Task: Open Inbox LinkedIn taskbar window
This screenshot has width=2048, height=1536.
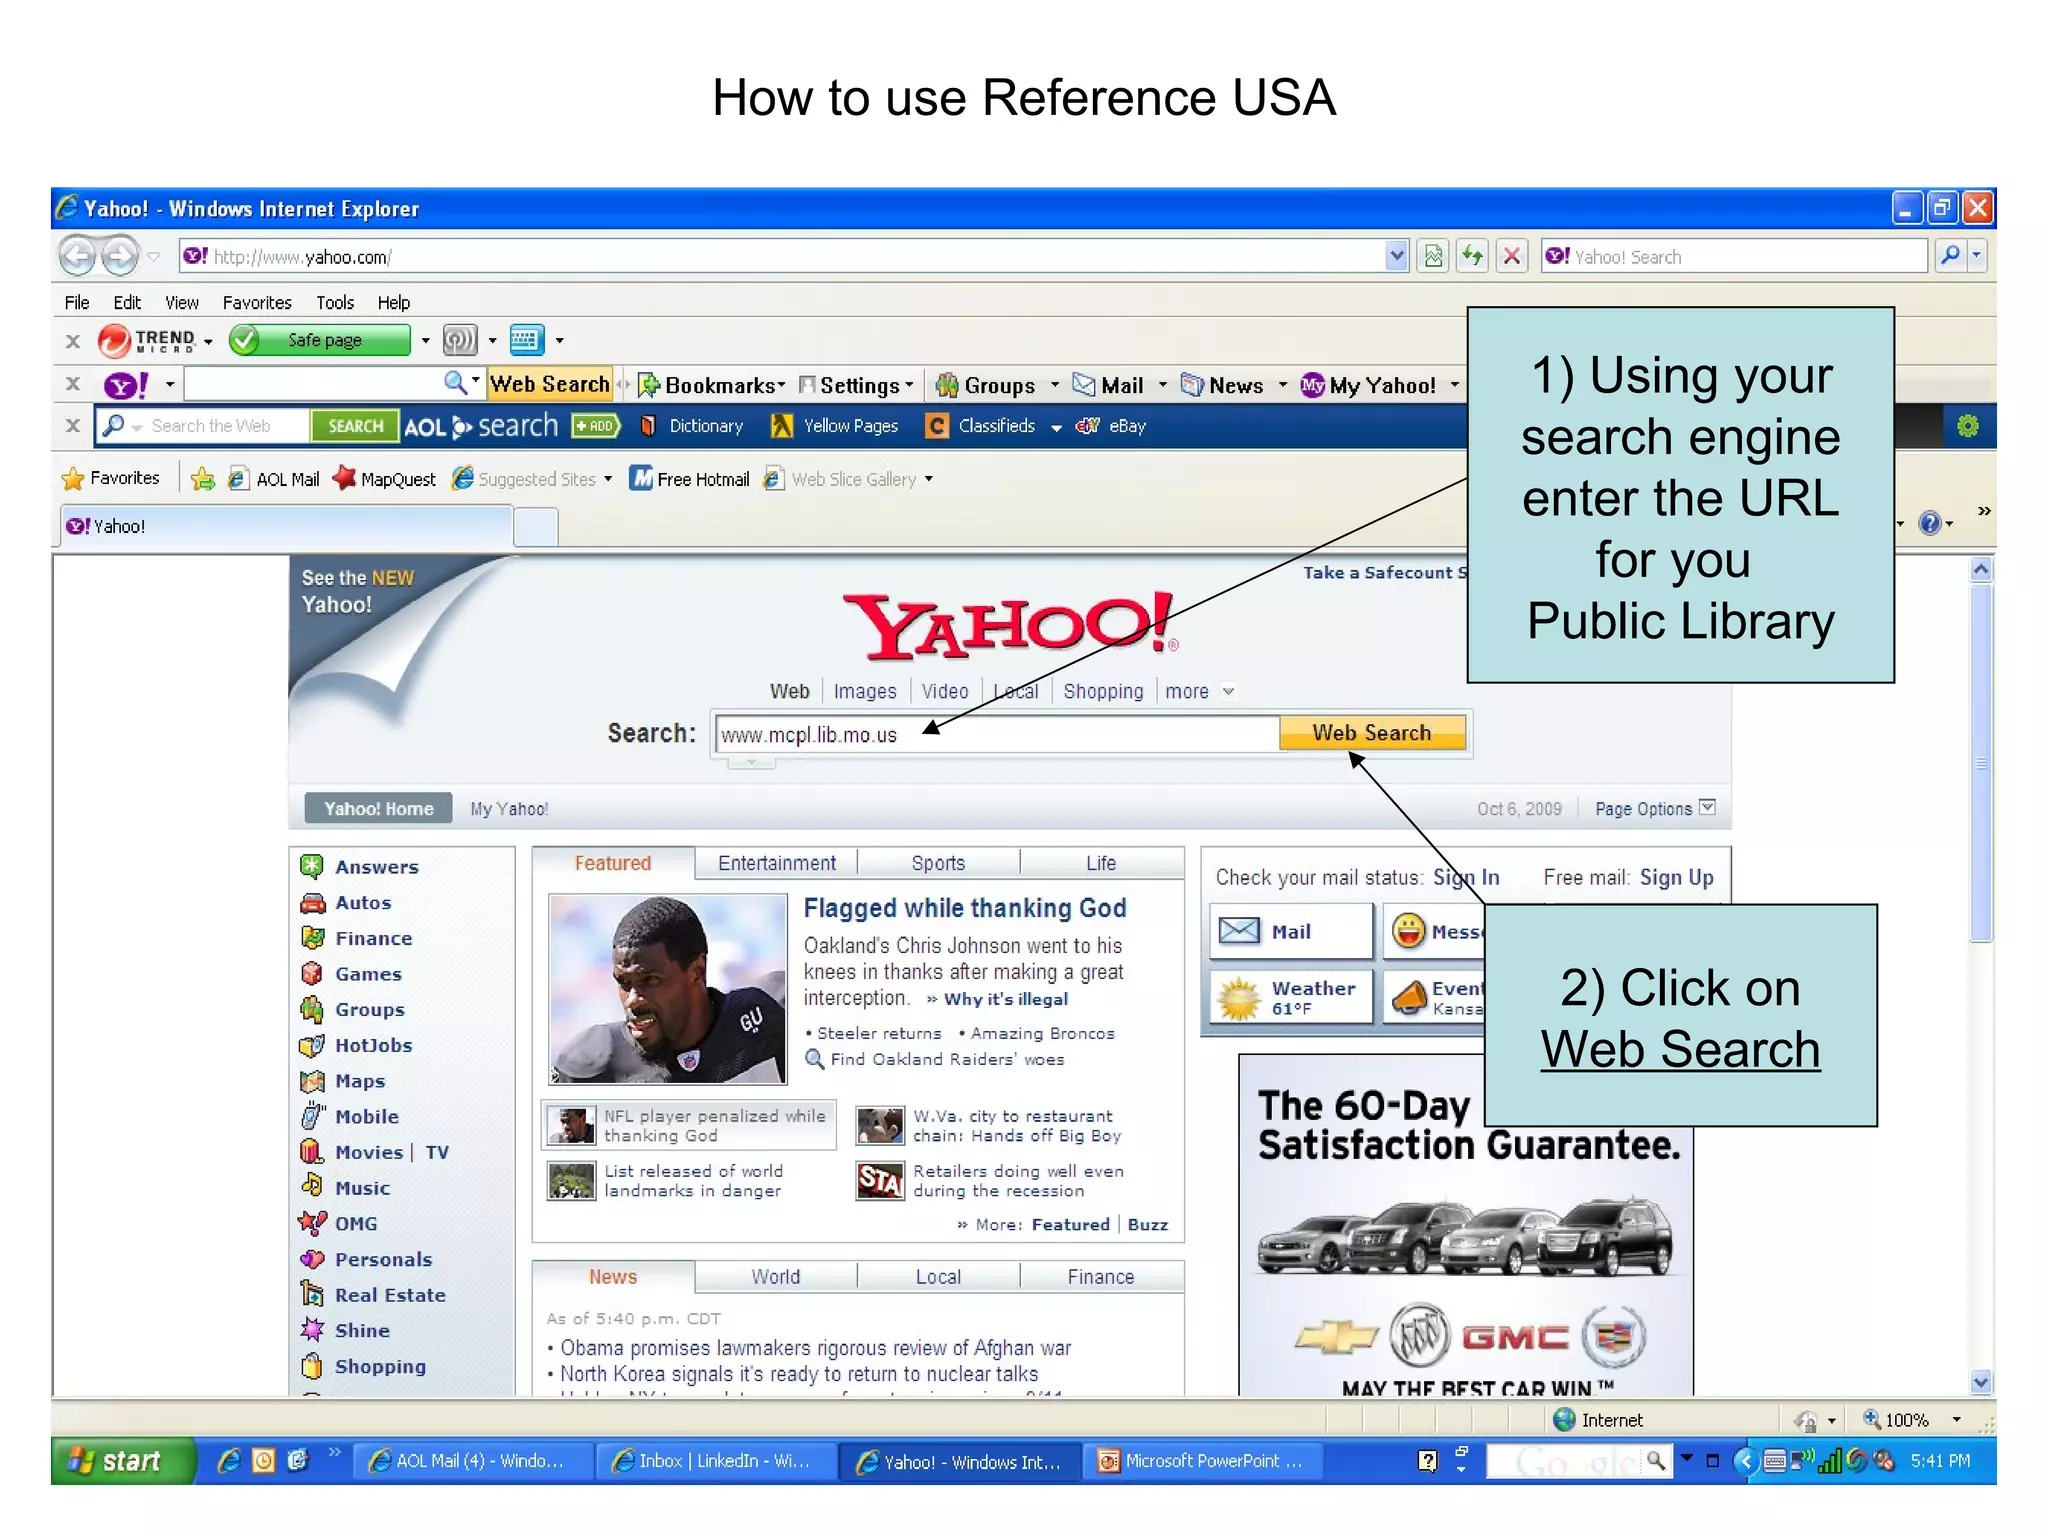Action: coord(716,1461)
